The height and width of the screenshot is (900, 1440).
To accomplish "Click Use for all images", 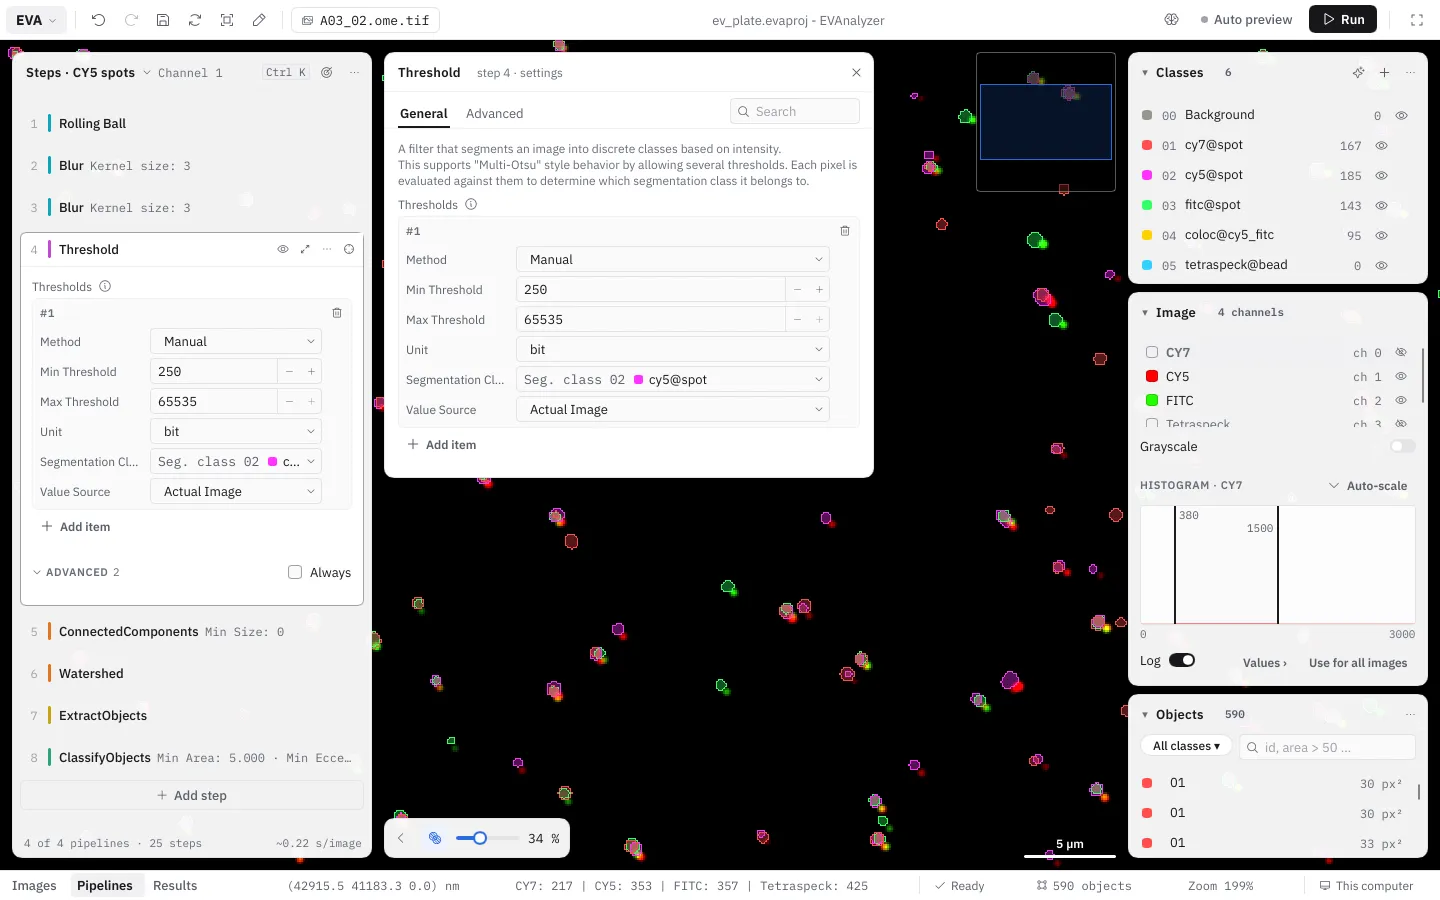I will point(1358,662).
